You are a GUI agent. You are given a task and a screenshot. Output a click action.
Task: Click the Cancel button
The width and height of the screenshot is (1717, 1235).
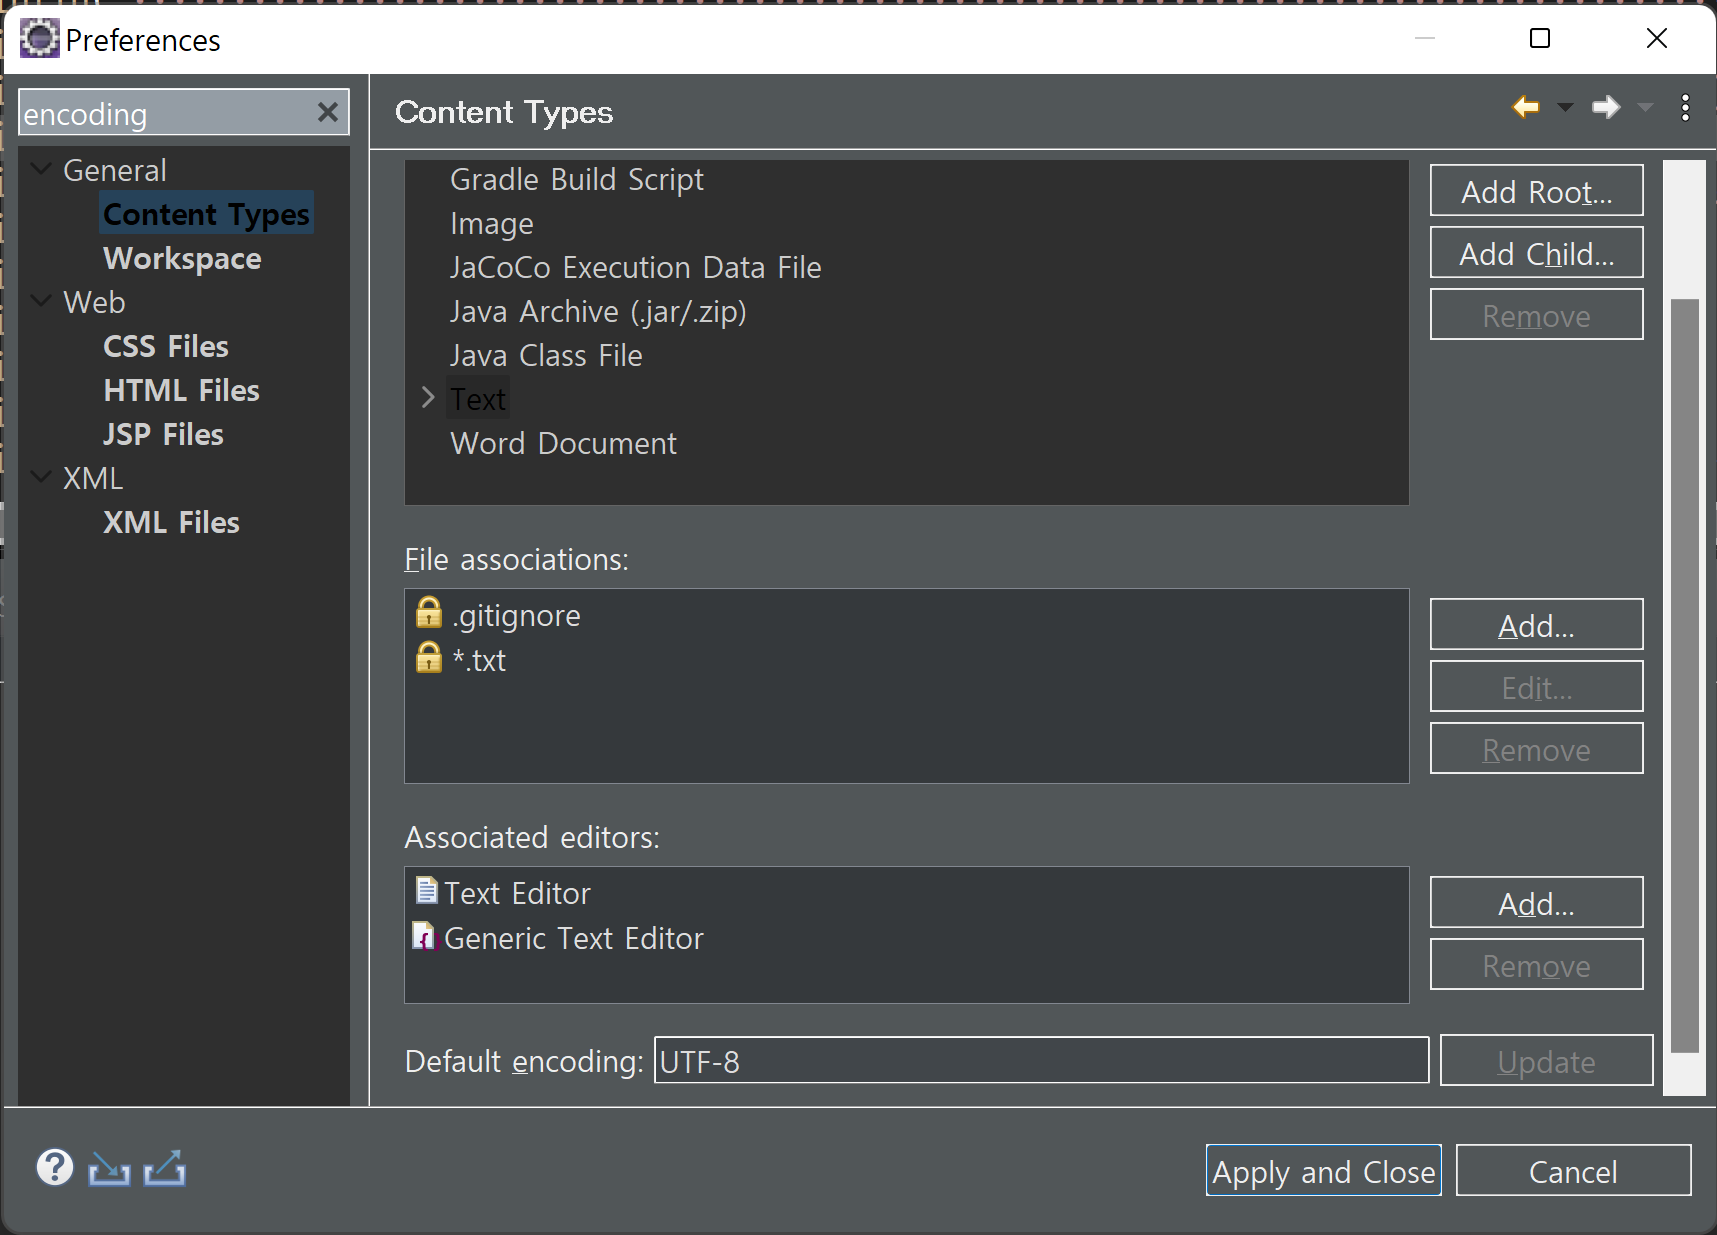1574,1170
